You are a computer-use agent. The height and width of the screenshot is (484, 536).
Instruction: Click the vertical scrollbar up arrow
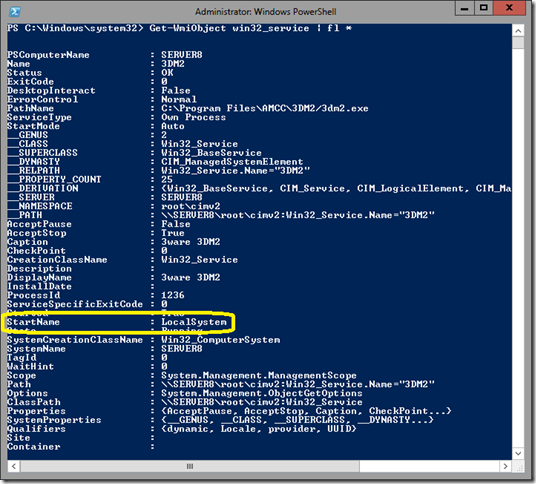518,31
